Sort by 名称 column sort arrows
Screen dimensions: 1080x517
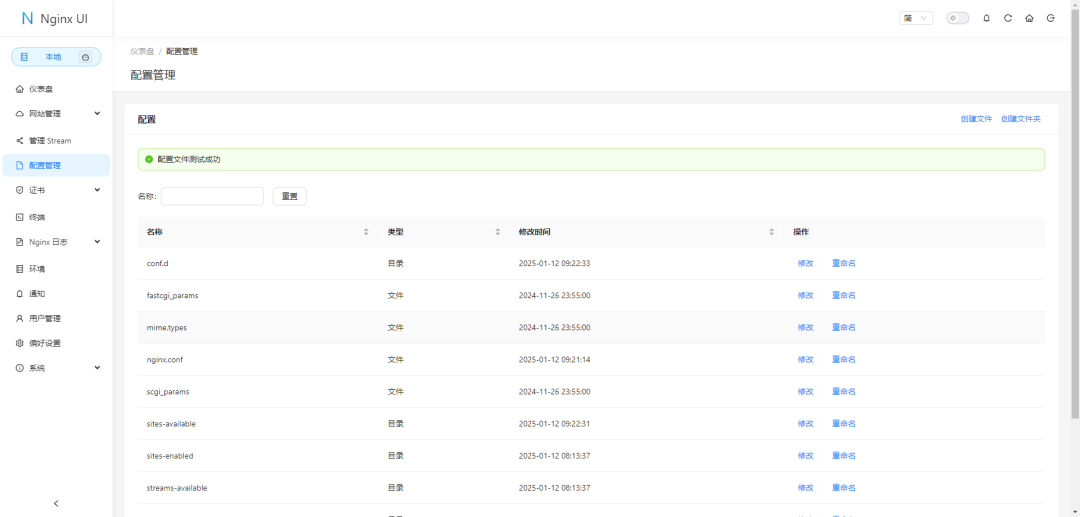coord(366,232)
